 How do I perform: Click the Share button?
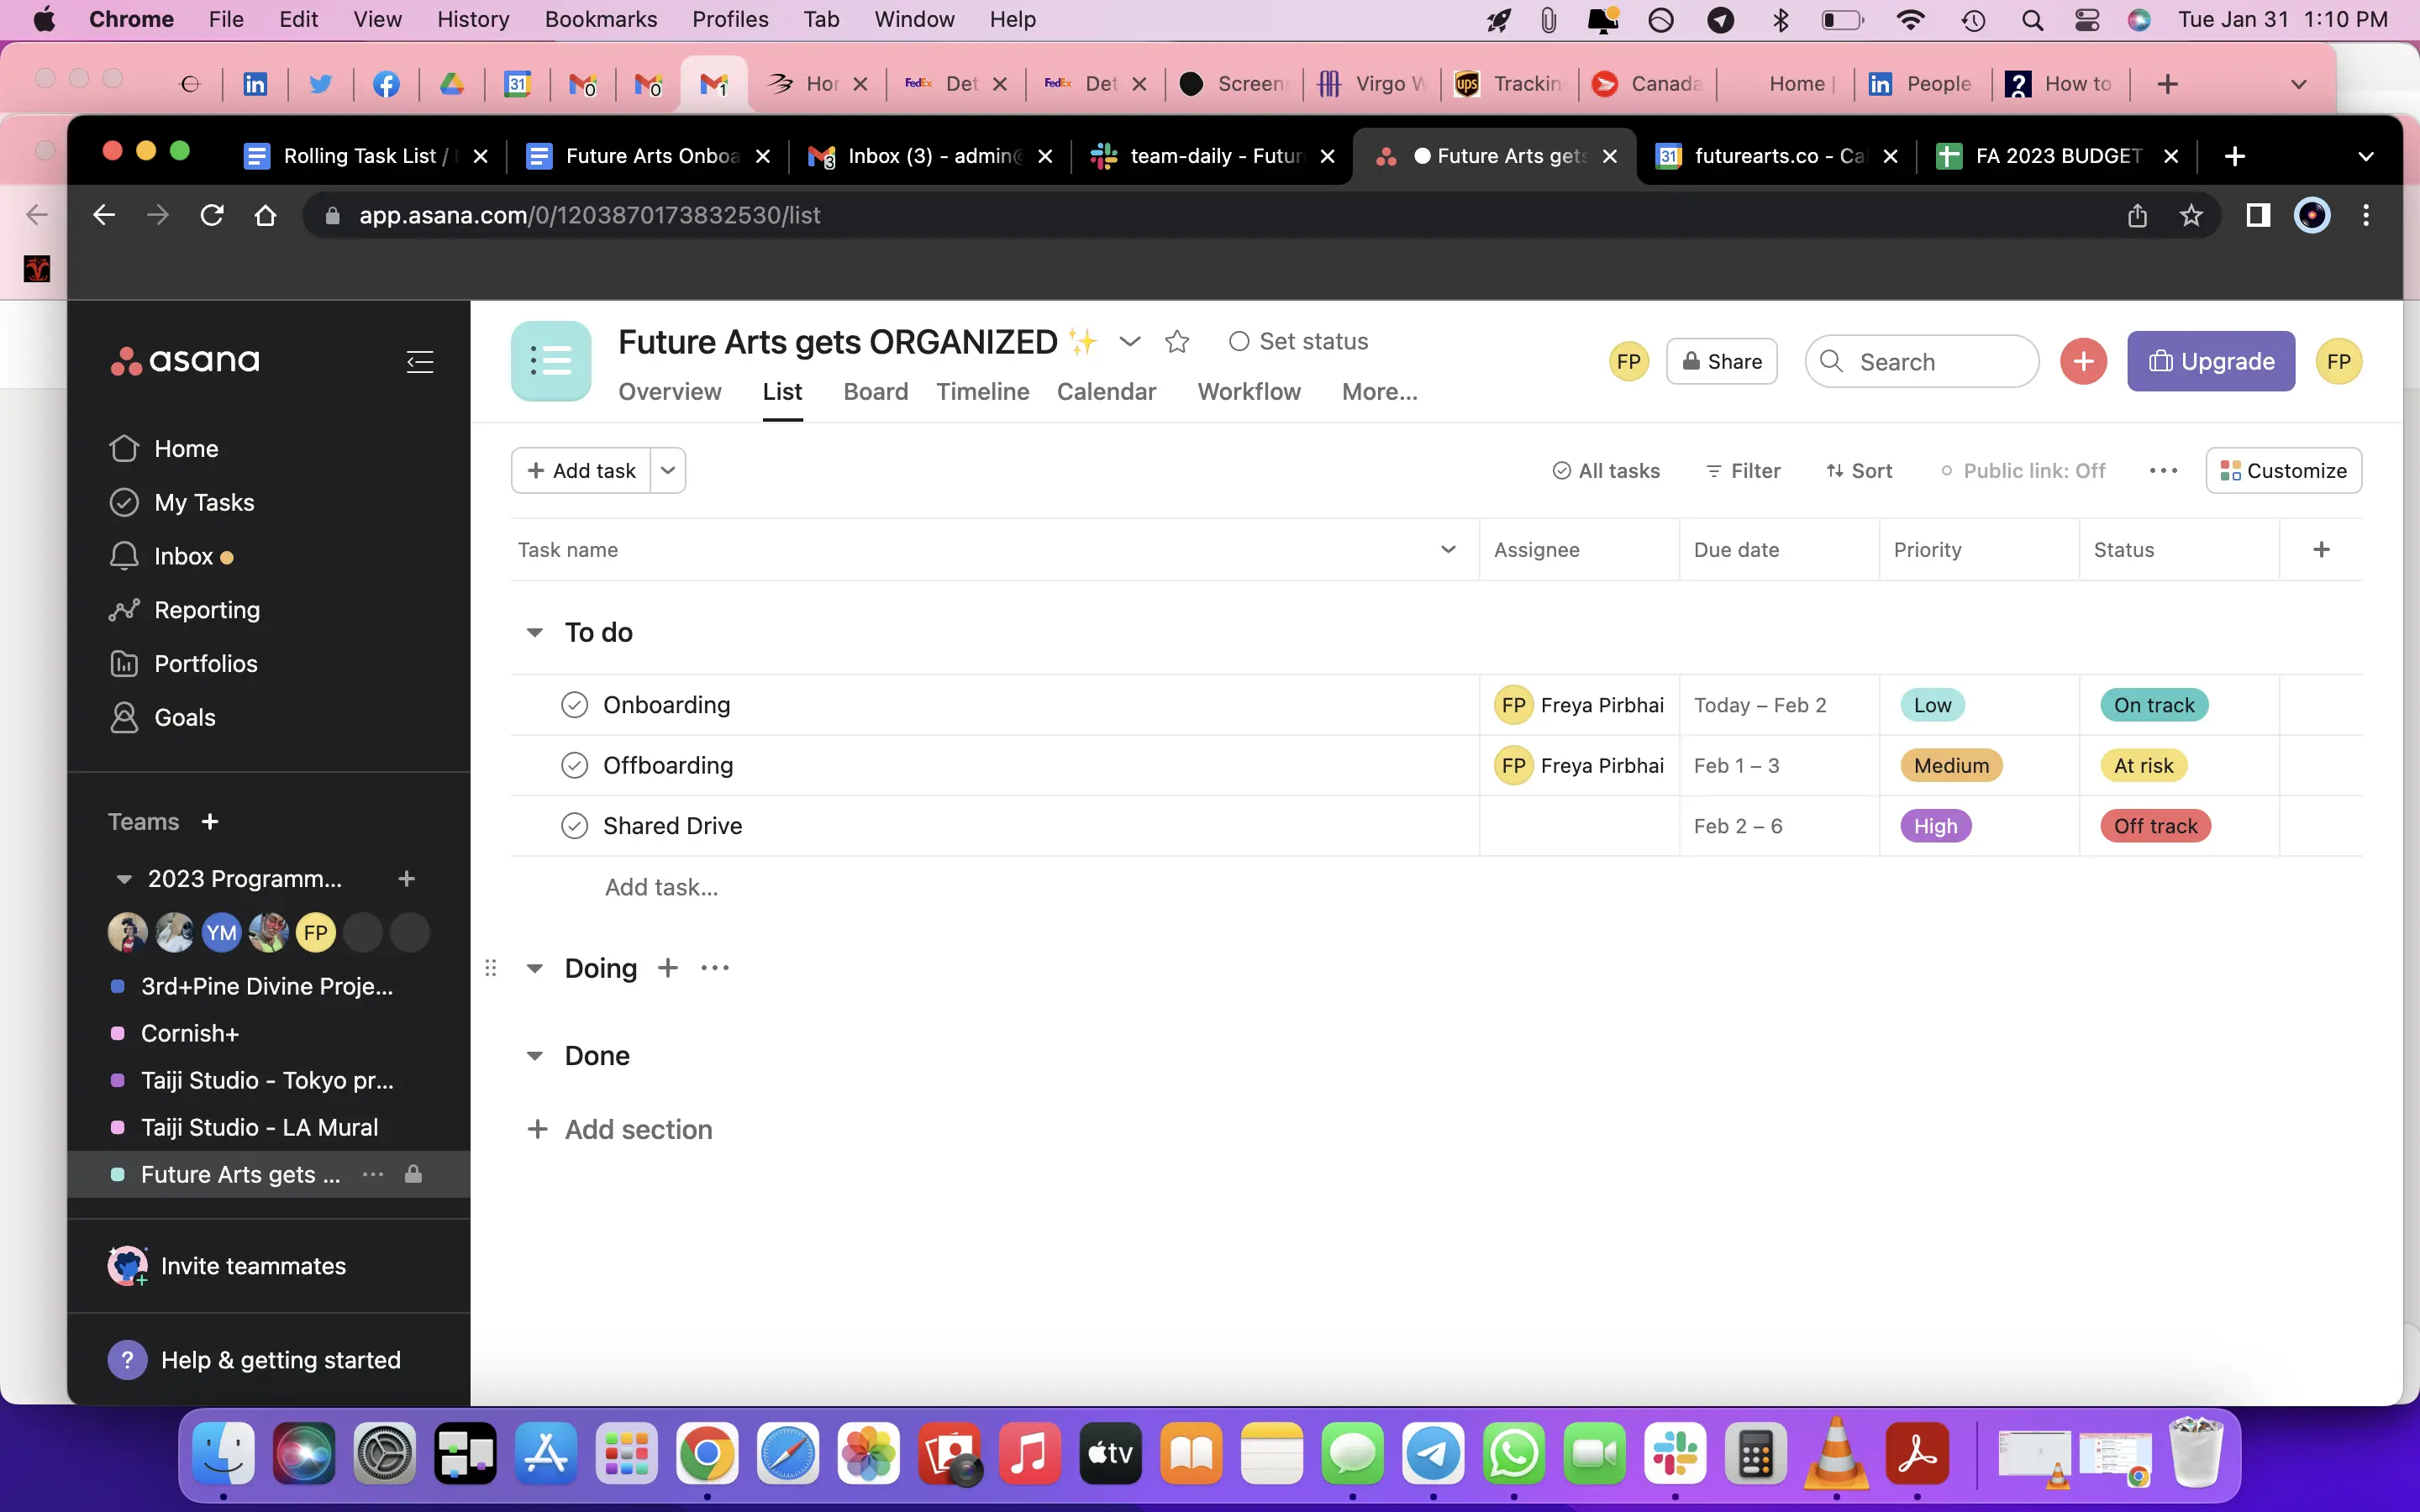click(x=1721, y=361)
